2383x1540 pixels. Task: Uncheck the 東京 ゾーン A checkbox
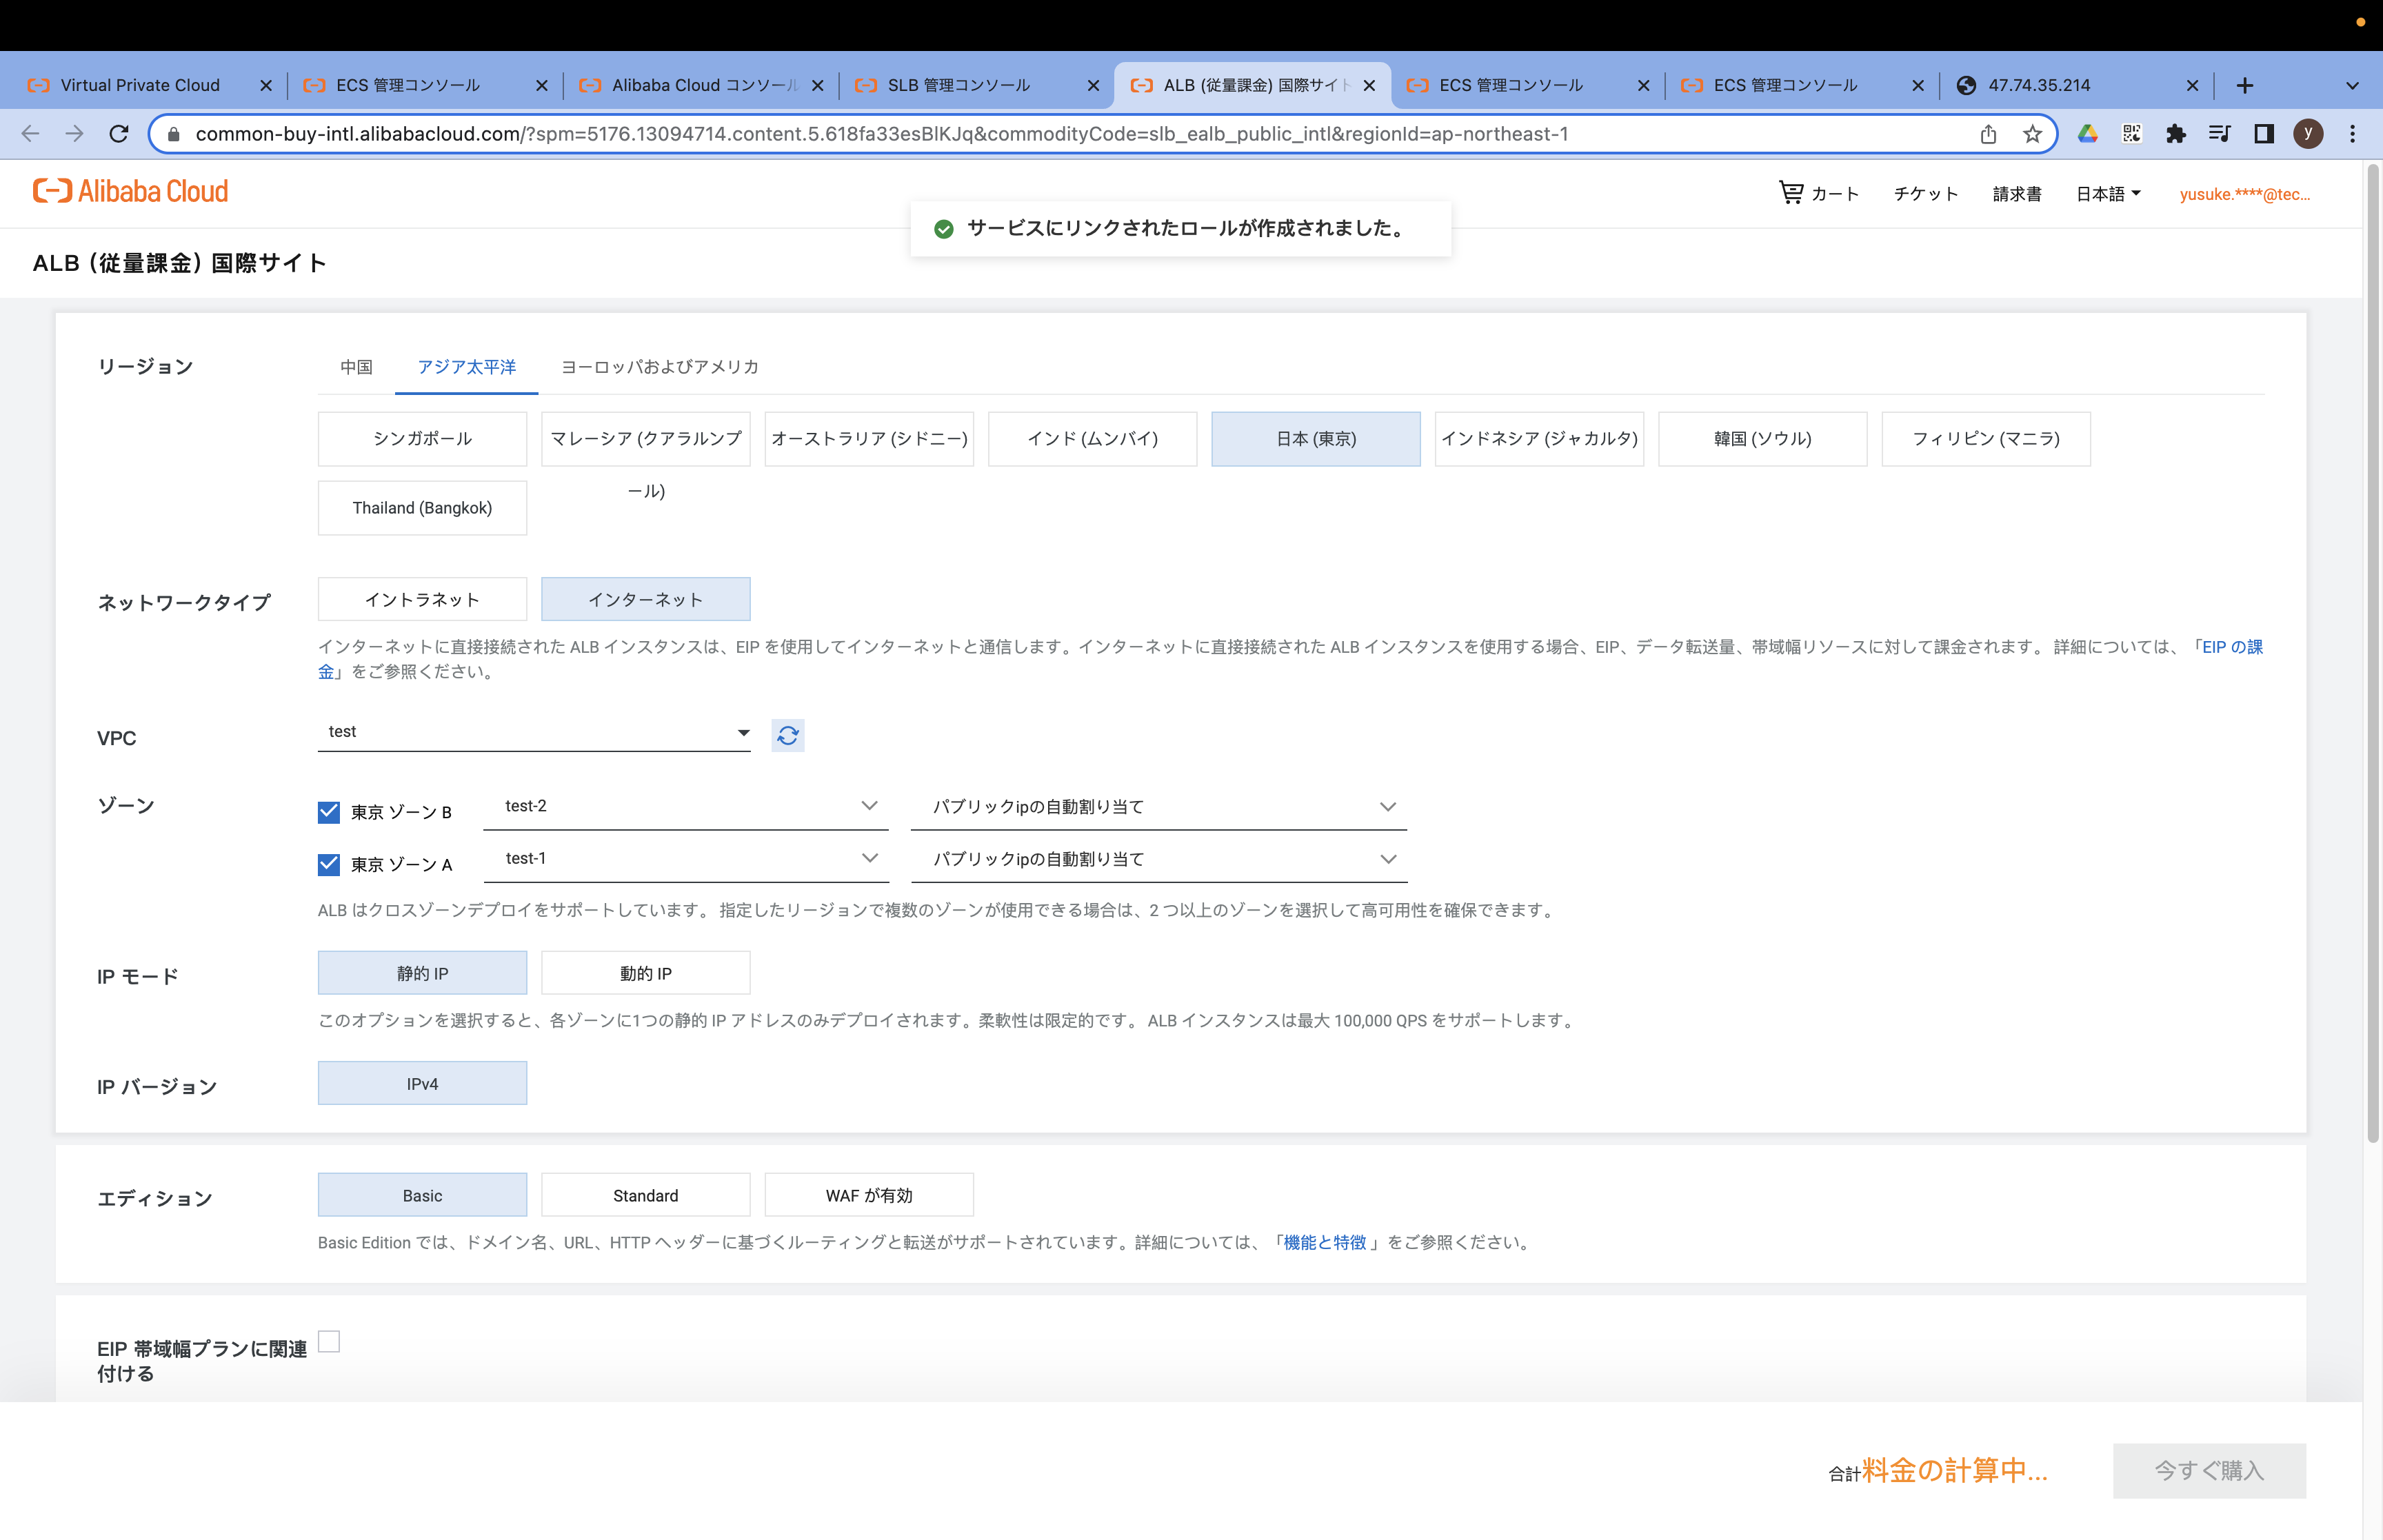[329, 864]
